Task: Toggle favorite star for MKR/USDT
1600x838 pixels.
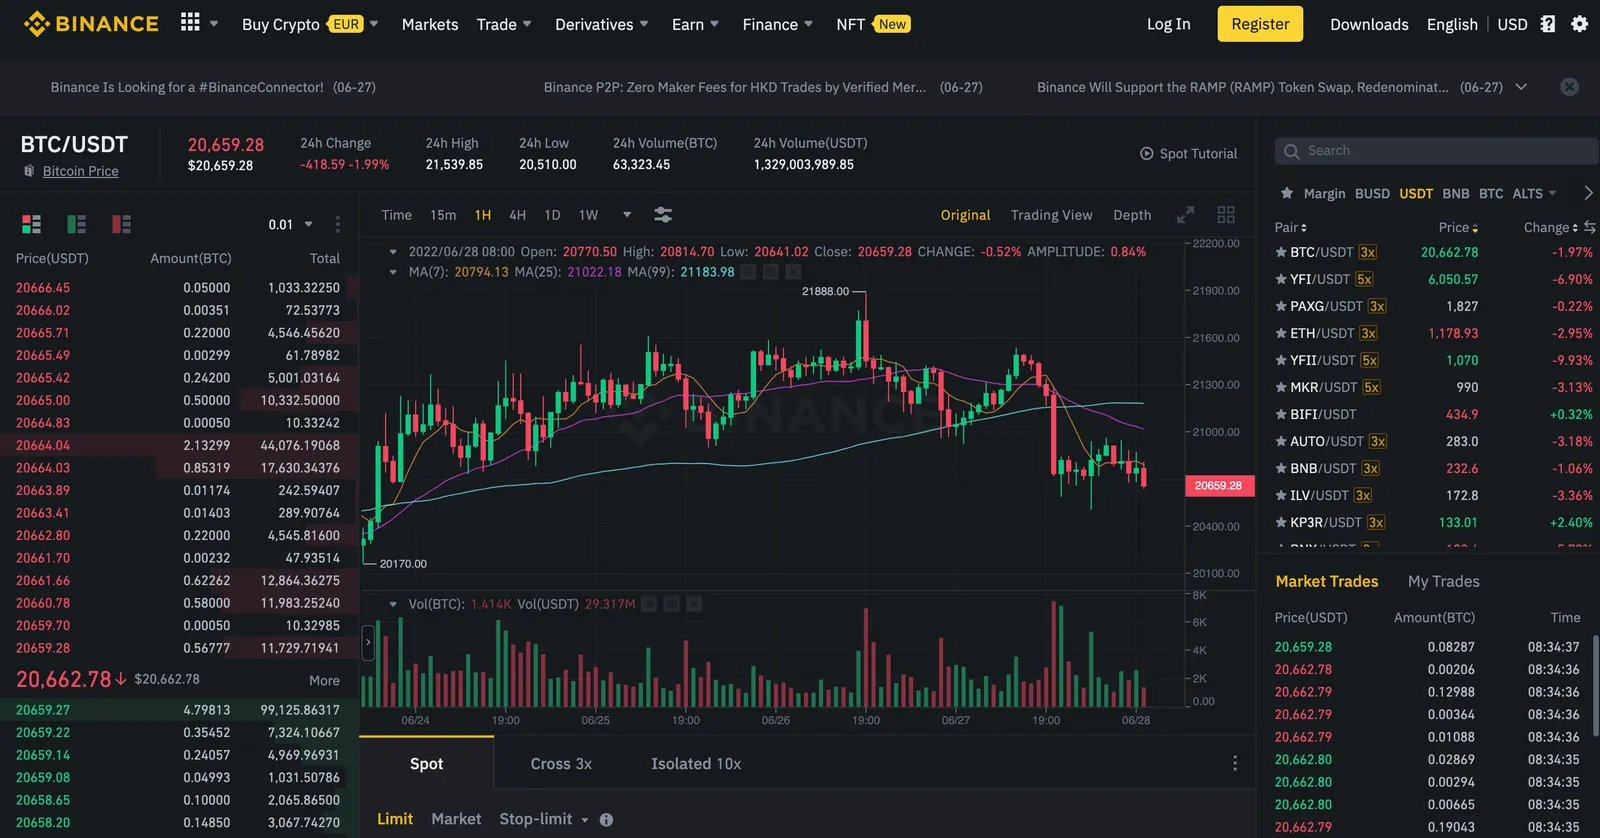Action: [x=1281, y=387]
